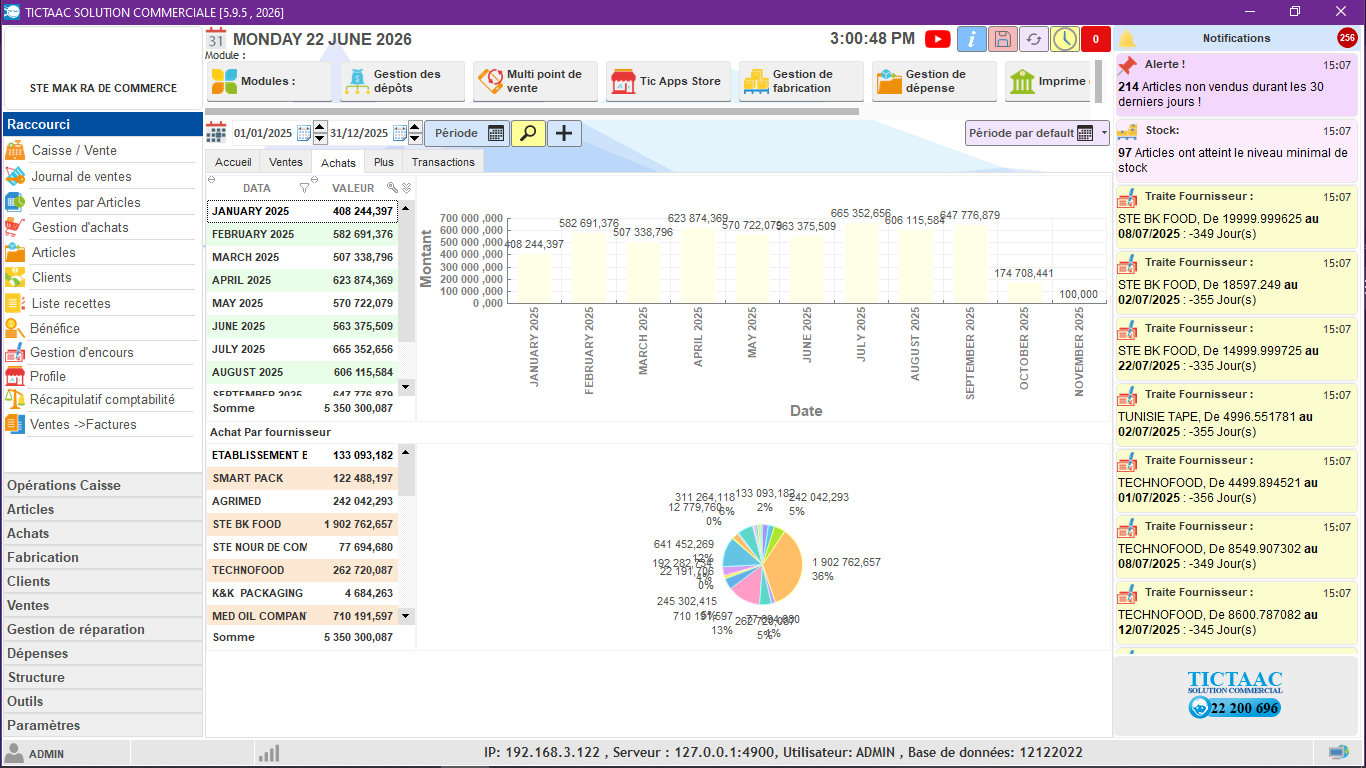The height and width of the screenshot is (768, 1366).
Task: Click the start date field 01/01/2025
Action: click(263, 133)
